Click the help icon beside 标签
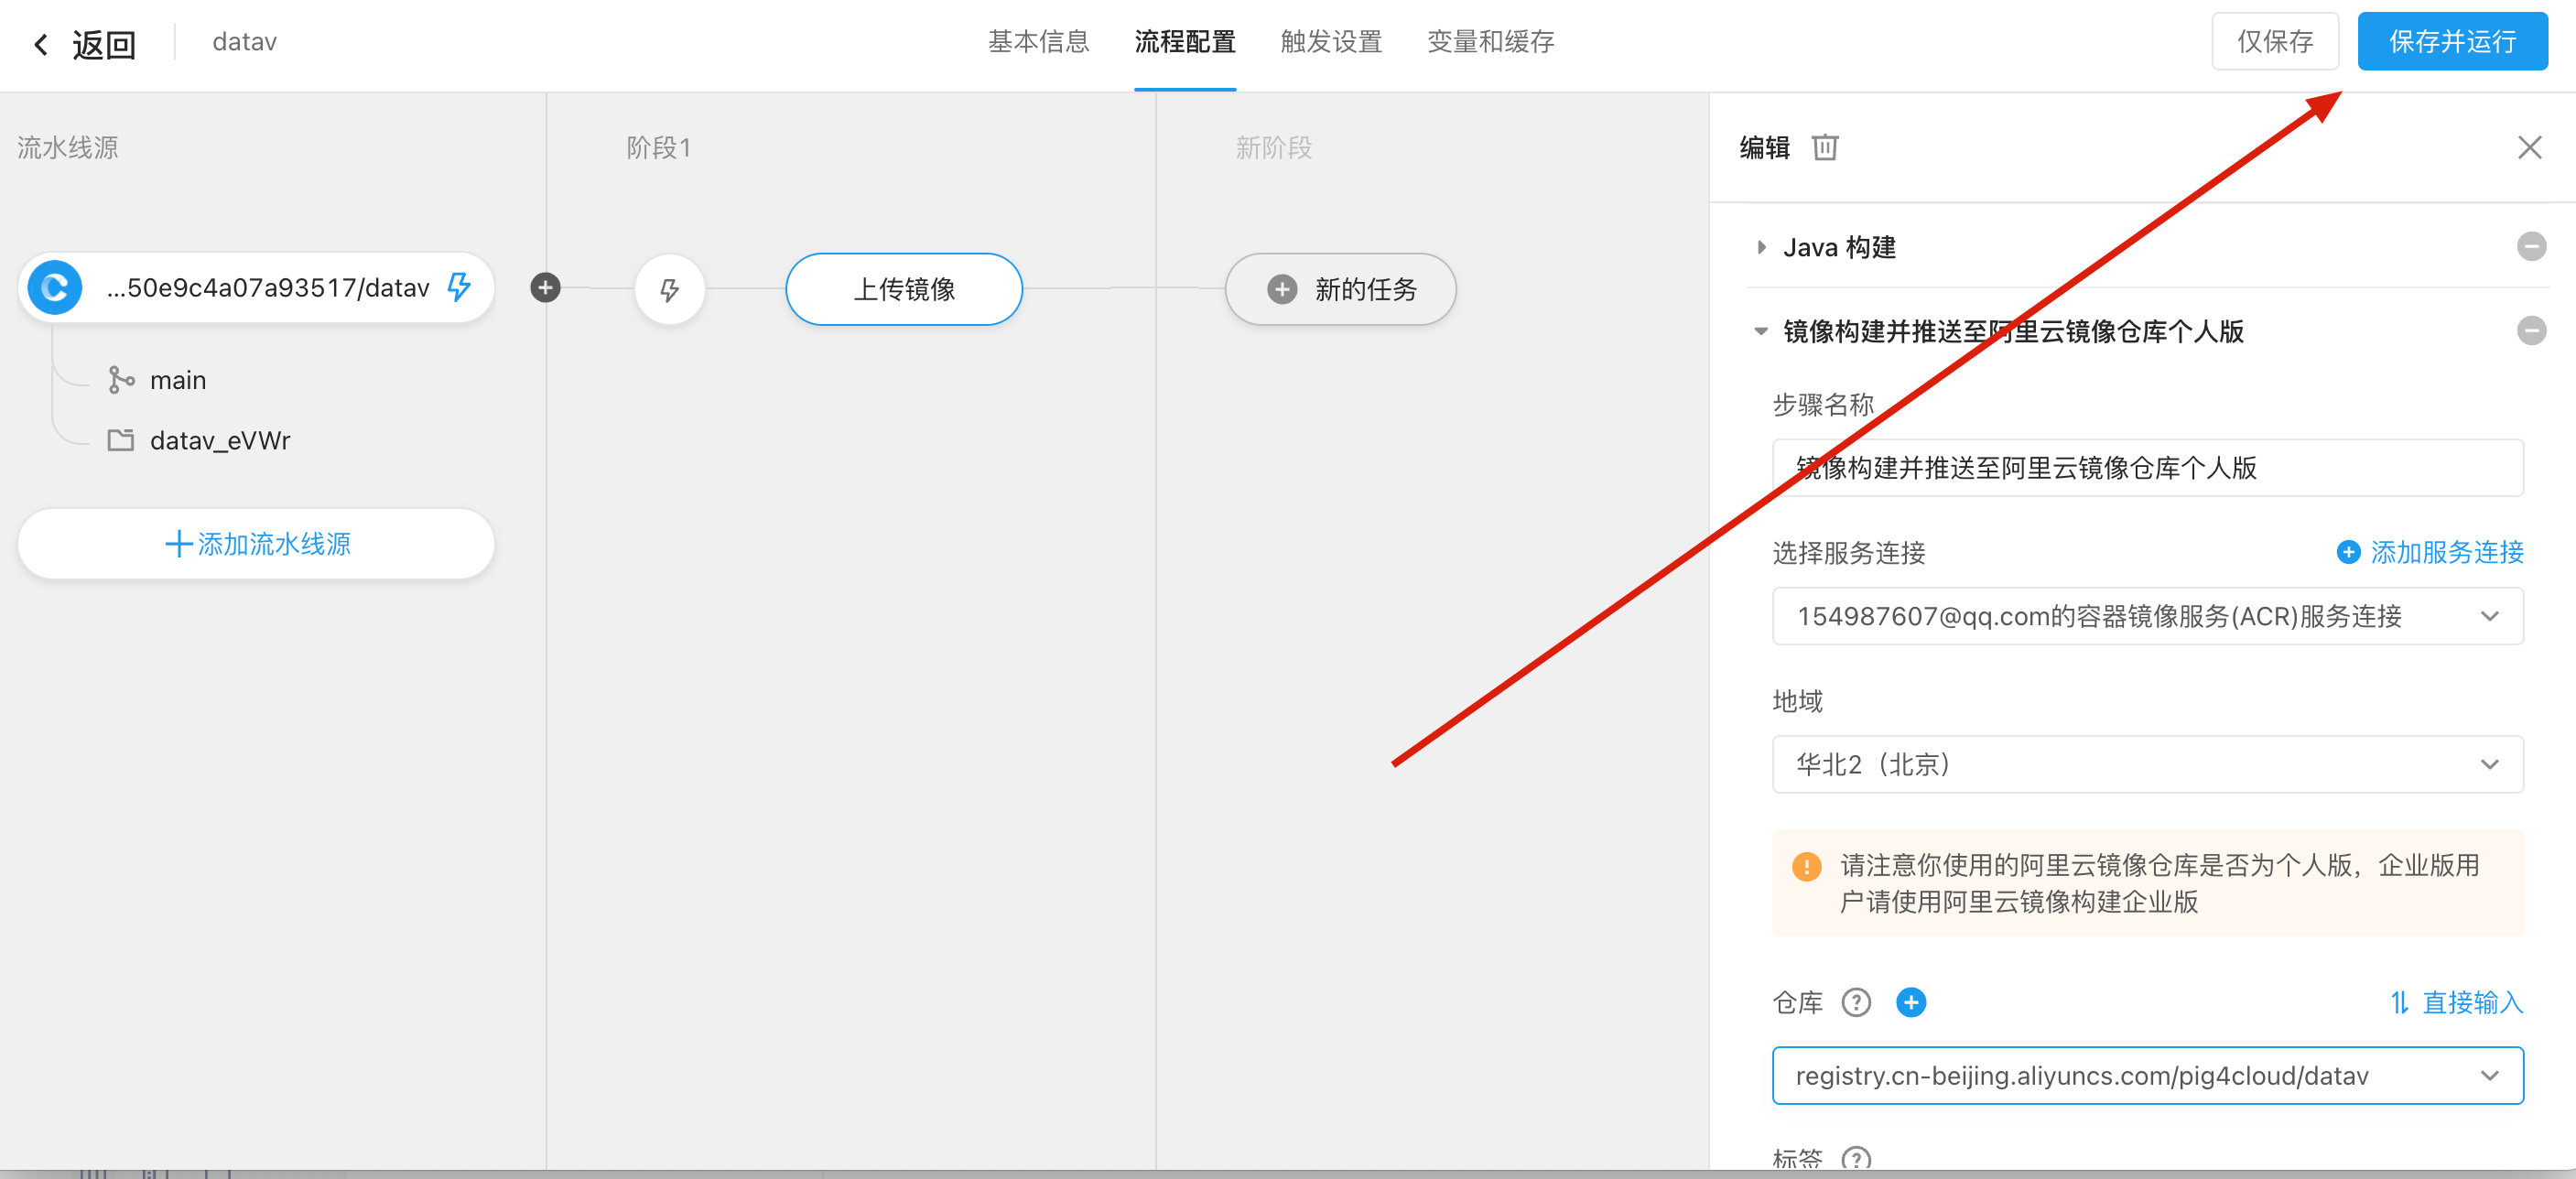The height and width of the screenshot is (1179, 2576). [1856, 1158]
